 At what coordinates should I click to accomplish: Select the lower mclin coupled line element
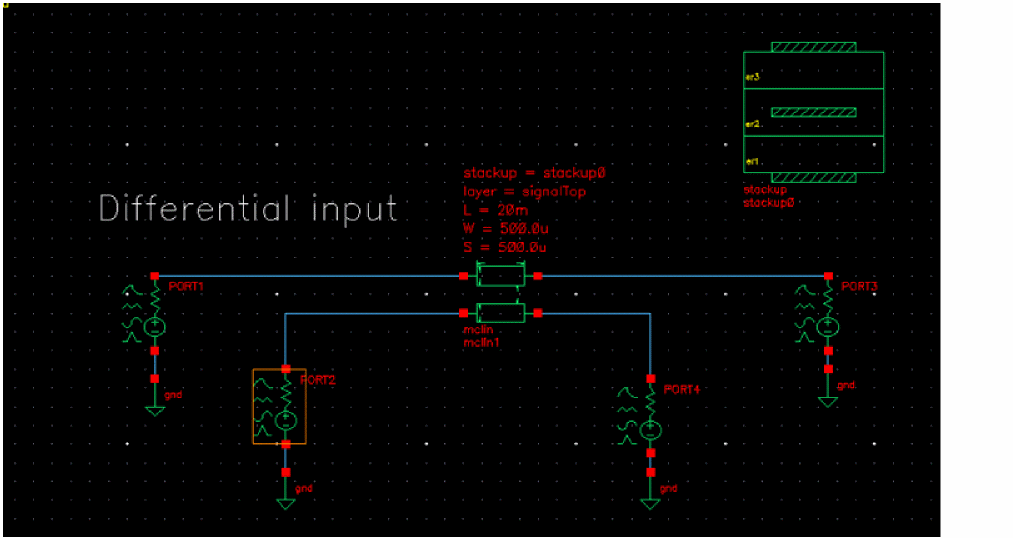501,313
